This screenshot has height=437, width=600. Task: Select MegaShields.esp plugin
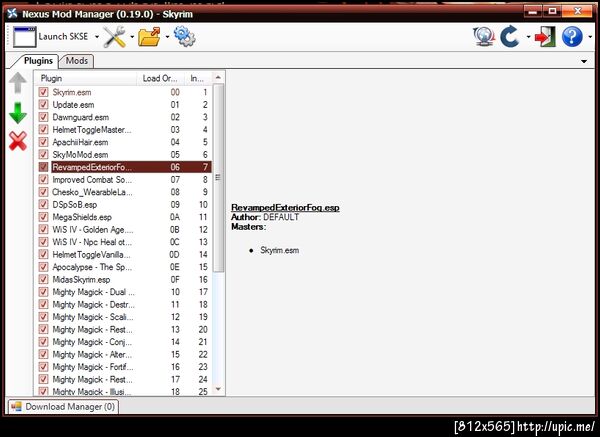pyautogui.click(x=124, y=217)
